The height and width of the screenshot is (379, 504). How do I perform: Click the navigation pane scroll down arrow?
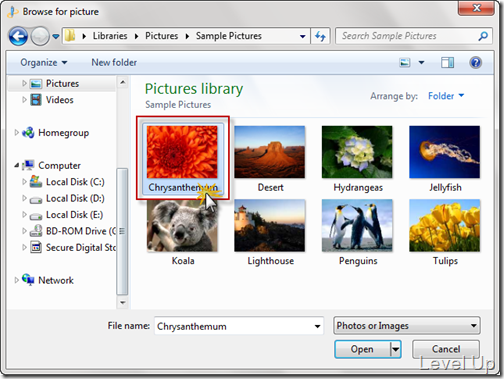(x=122, y=303)
